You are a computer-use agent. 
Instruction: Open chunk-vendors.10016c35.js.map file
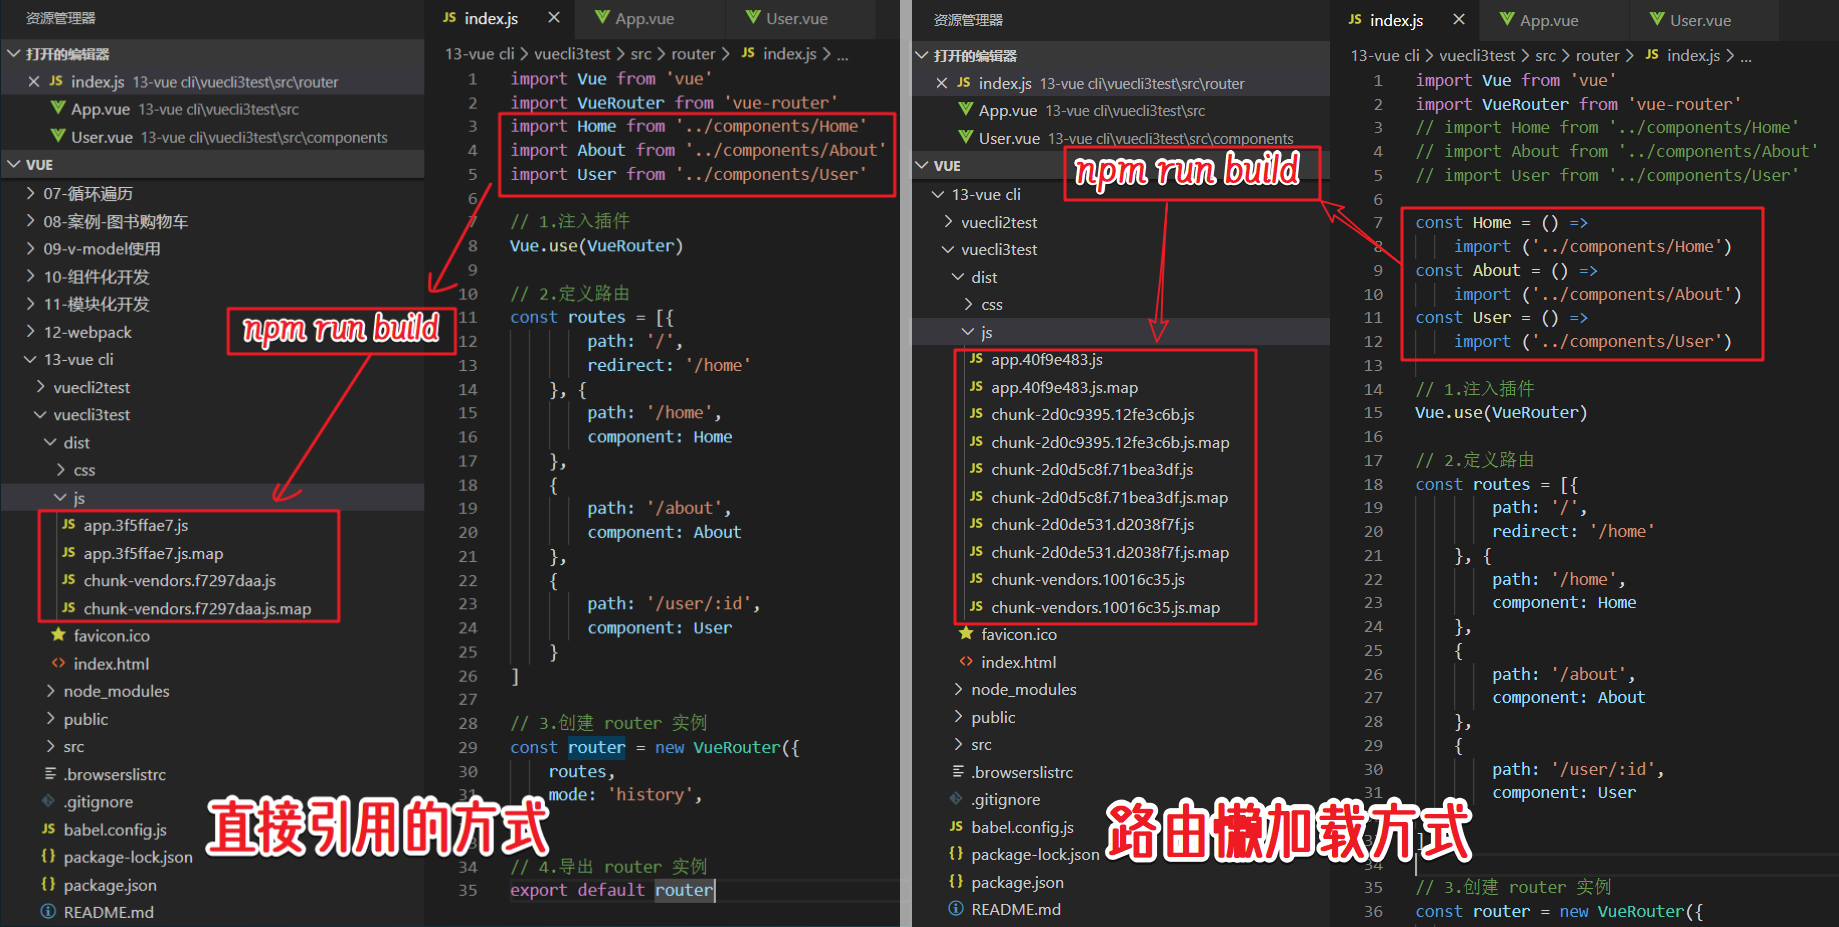(1106, 607)
